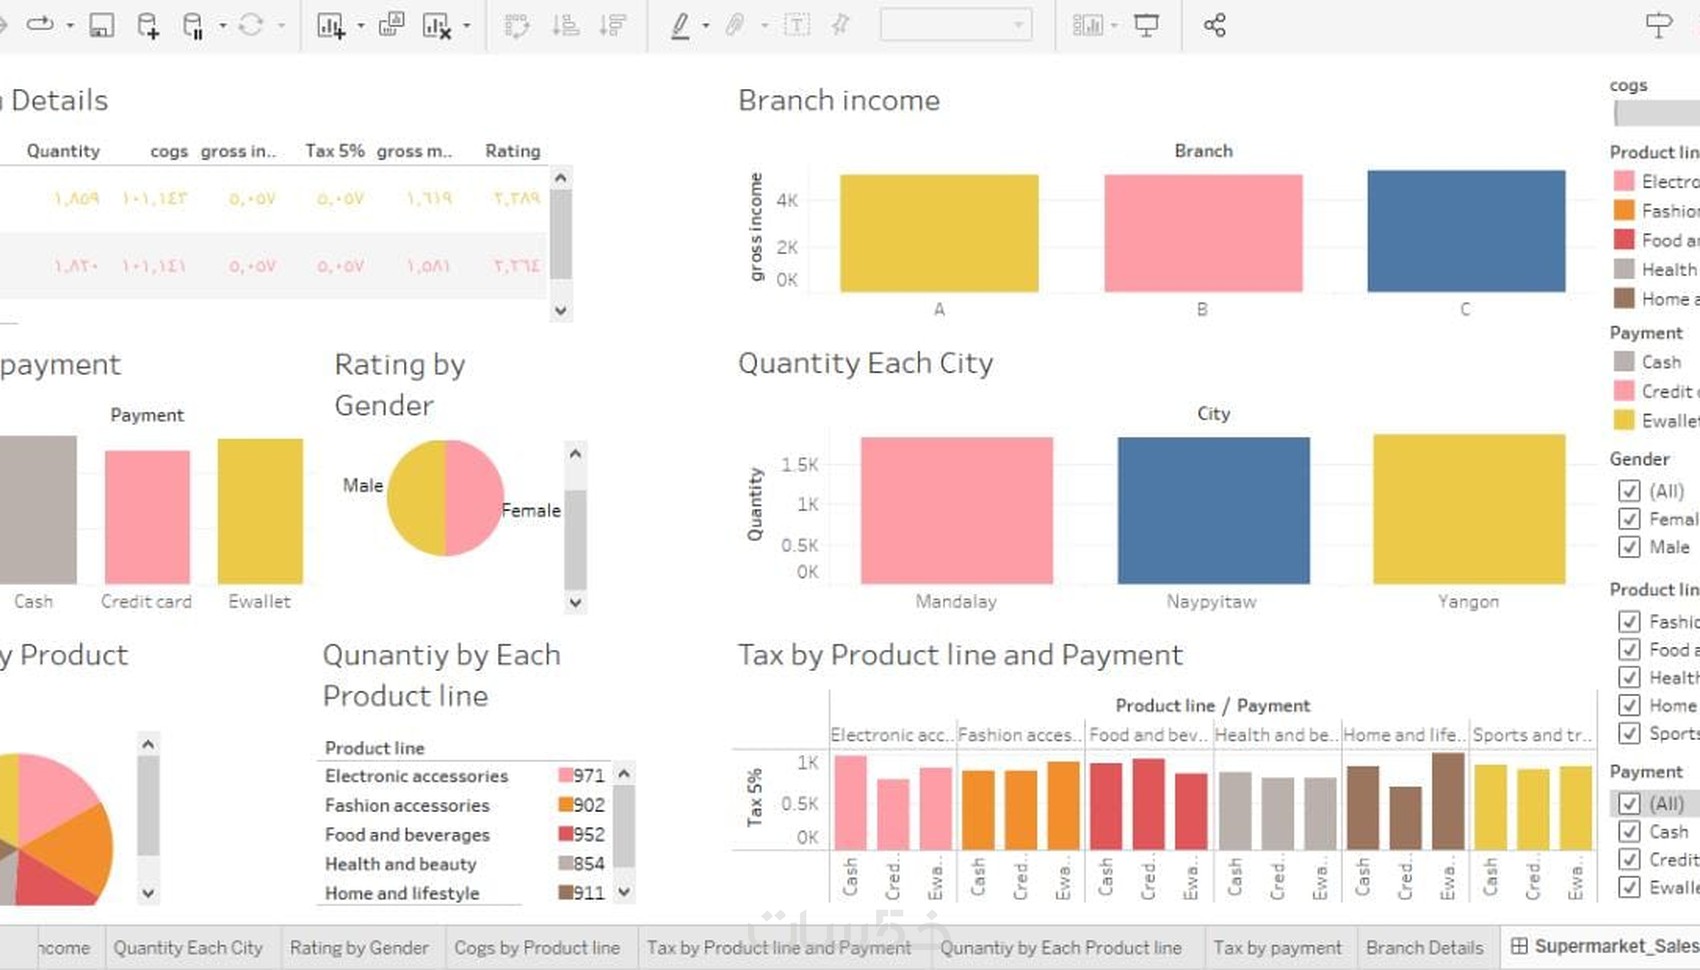The height and width of the screenshot is (970, 1700).
Task: Open the Fit selector dropdown
Action: pyautogui.click(x=1019, y=25)
